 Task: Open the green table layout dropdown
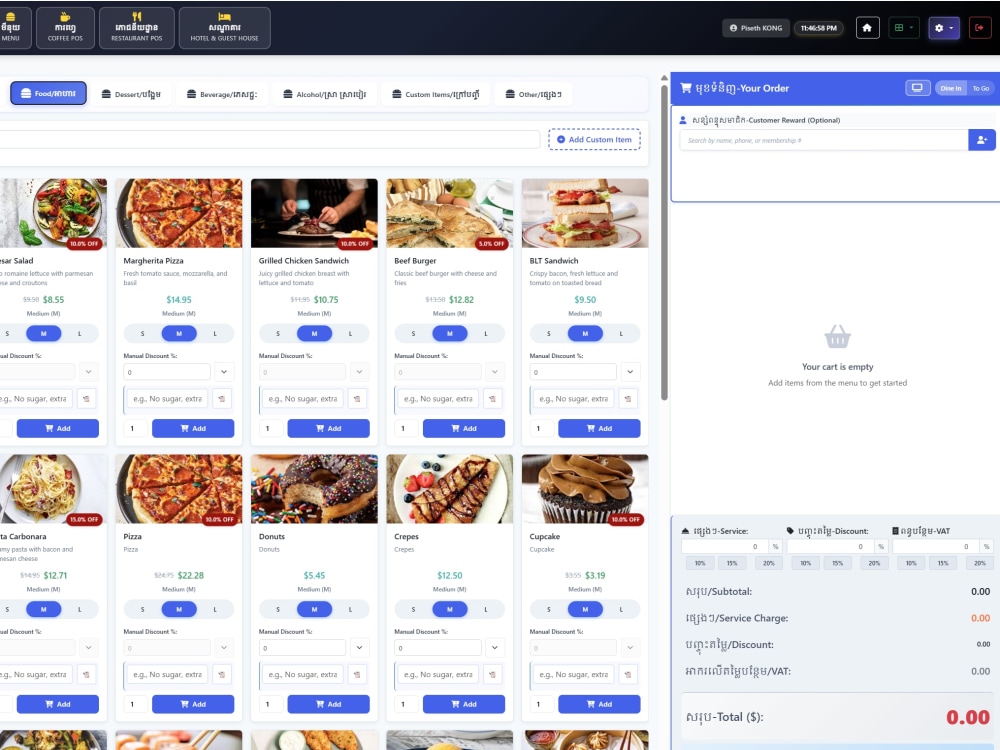(904, 28)
